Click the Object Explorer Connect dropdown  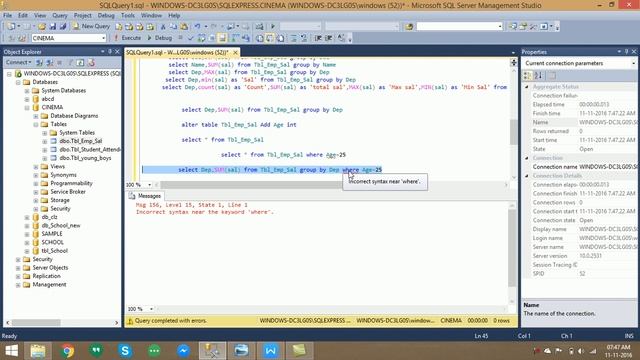pos(18,62)
